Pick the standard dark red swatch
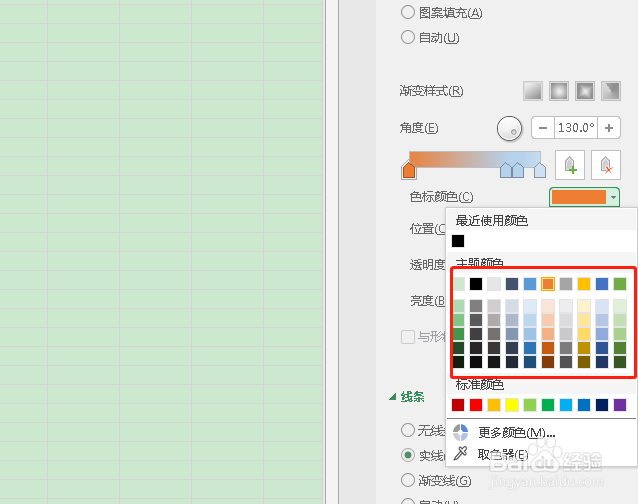 tap(458, 405)
